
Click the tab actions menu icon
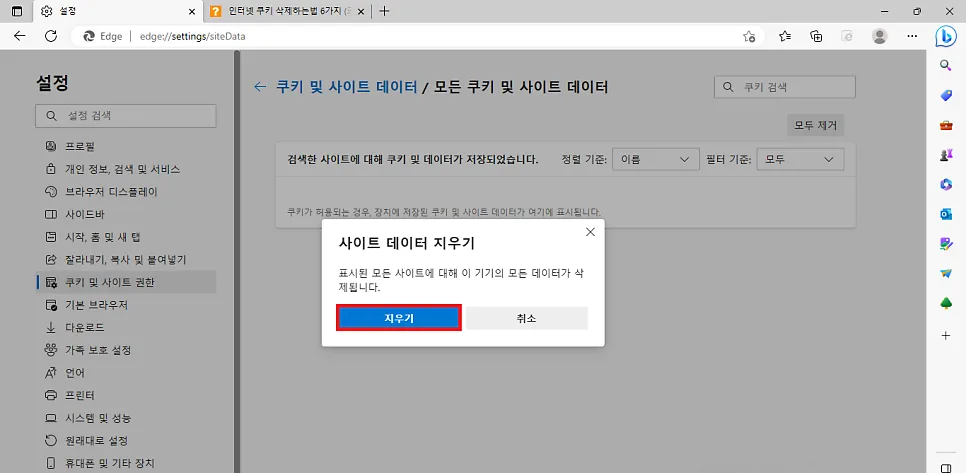[x=17, y=11]
